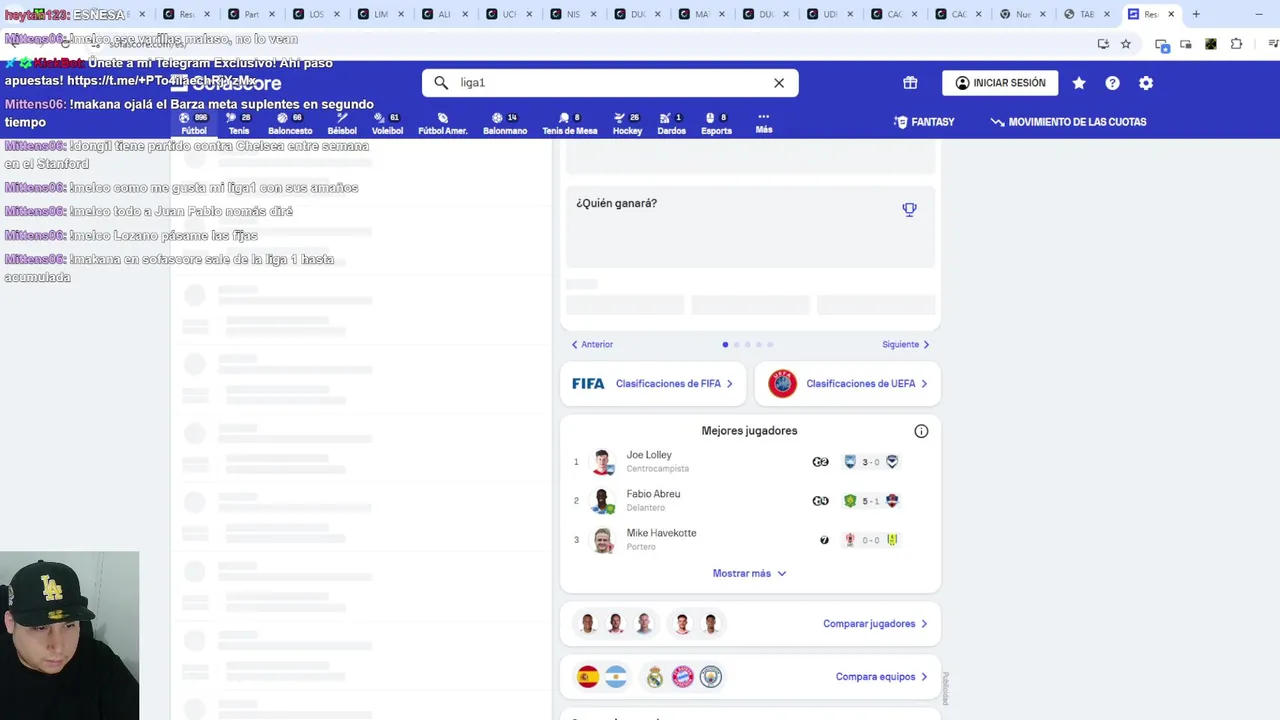Image resolution: width=1280 pixels, height=720 pixels.
Task: Select the Voleibol sport tab
Action: [387, 124]
